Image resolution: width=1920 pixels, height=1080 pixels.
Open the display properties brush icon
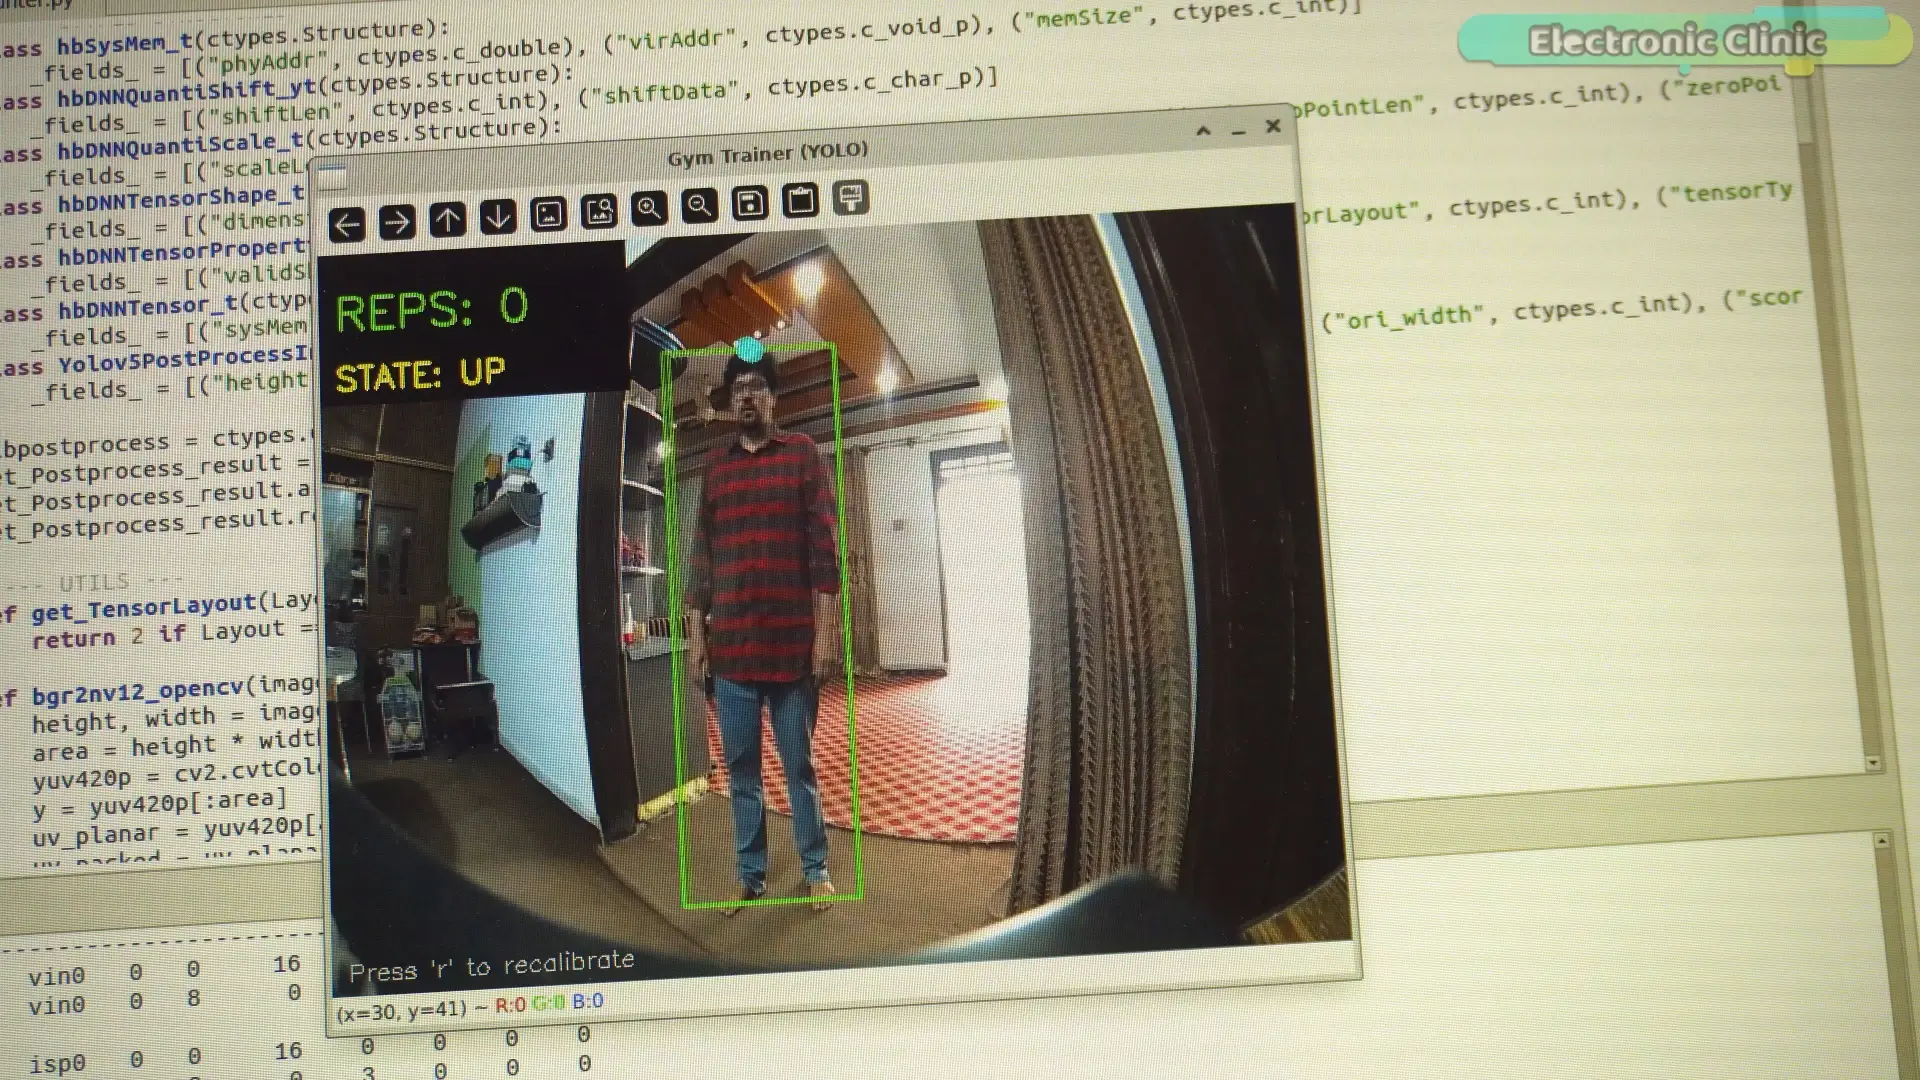(851, 198)
